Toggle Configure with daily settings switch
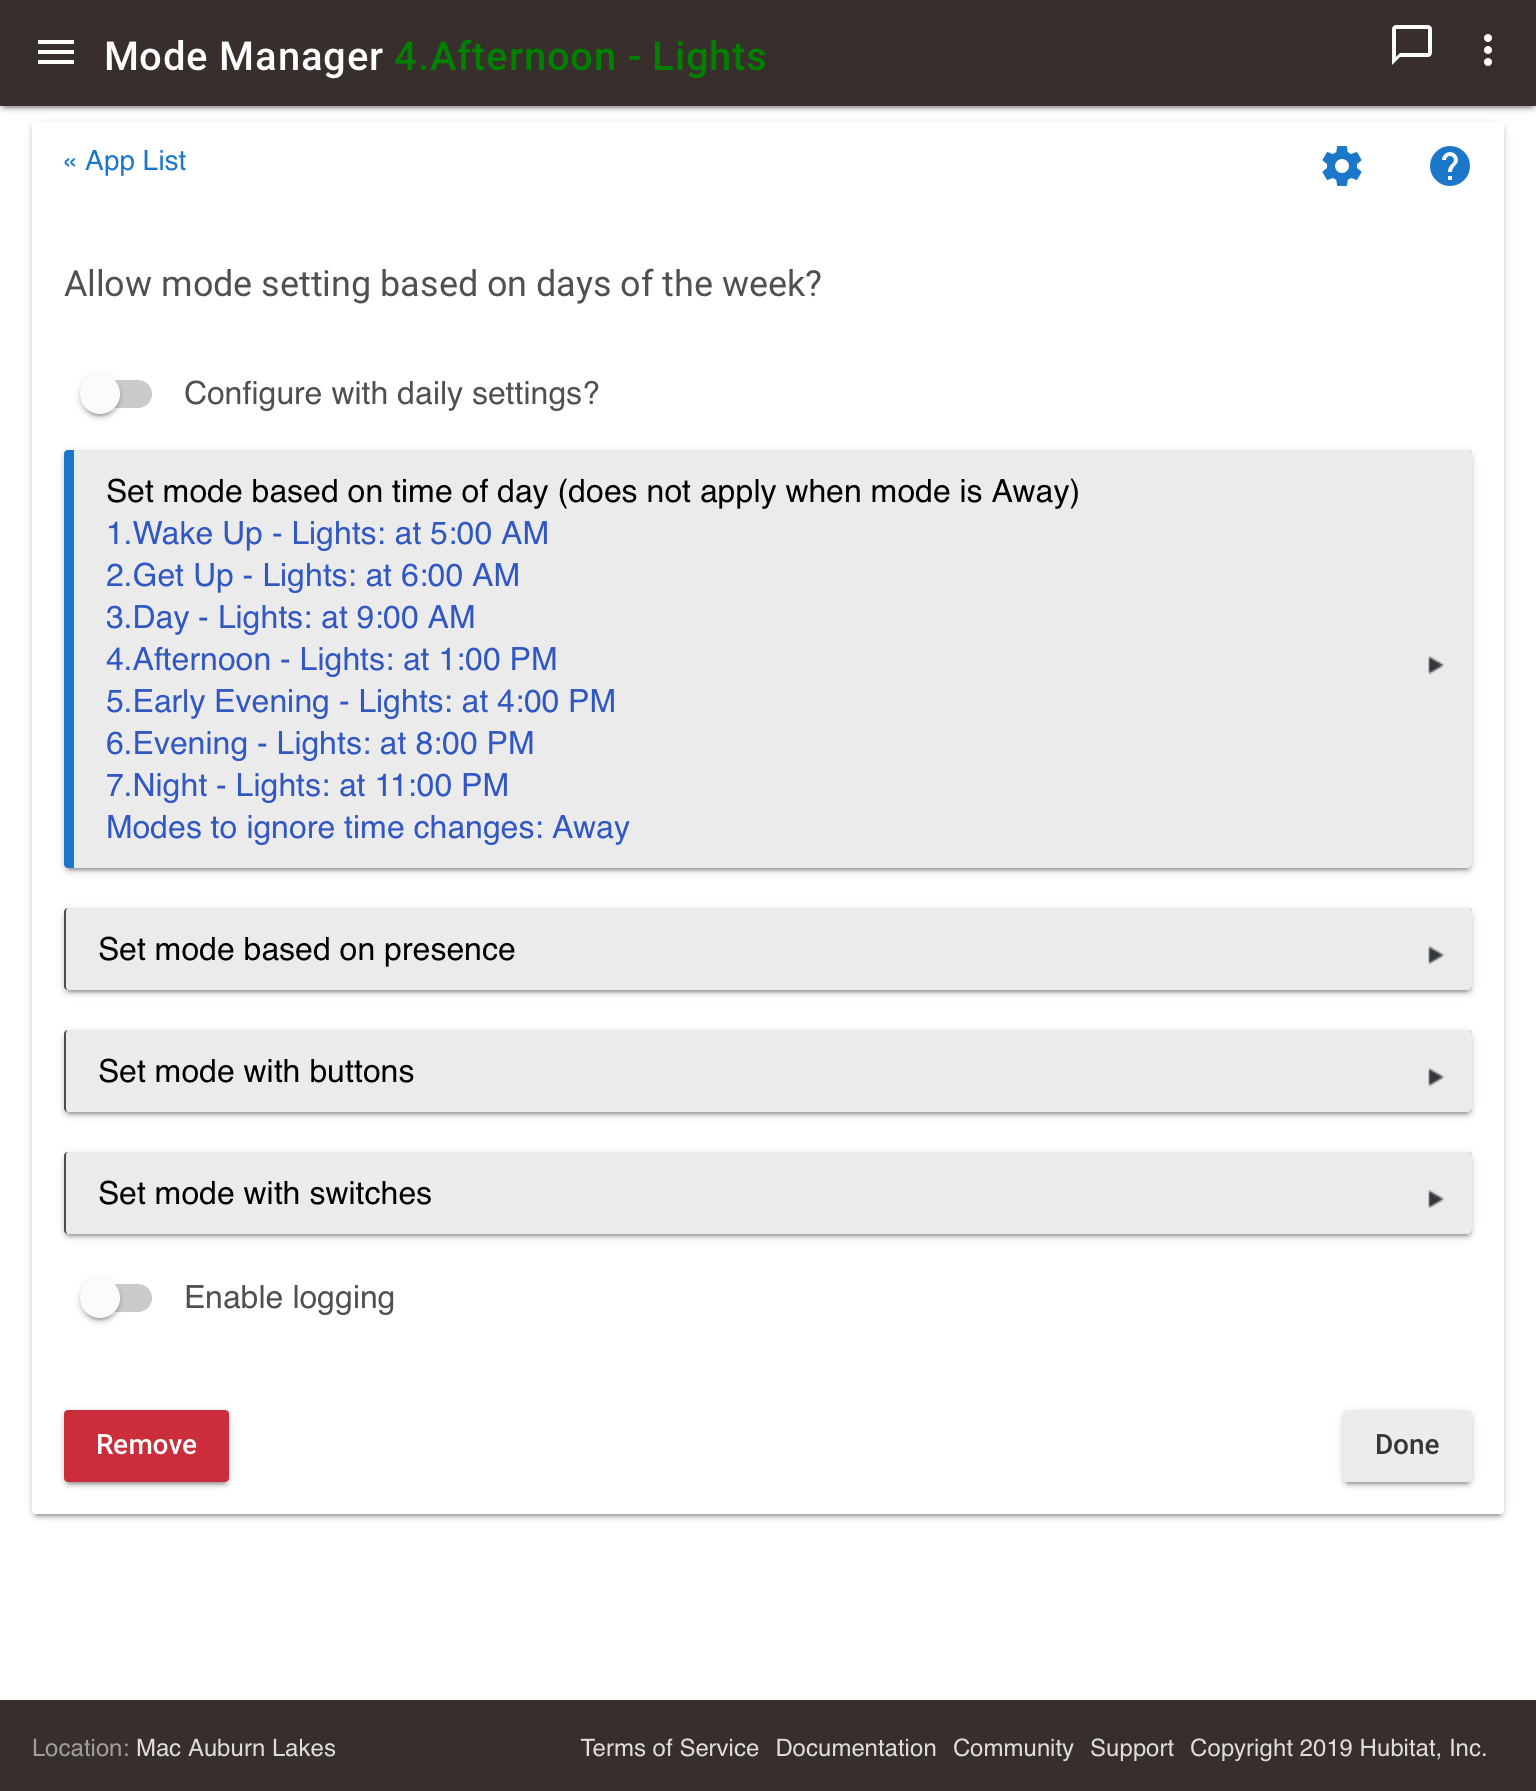 tap(116, 394)
